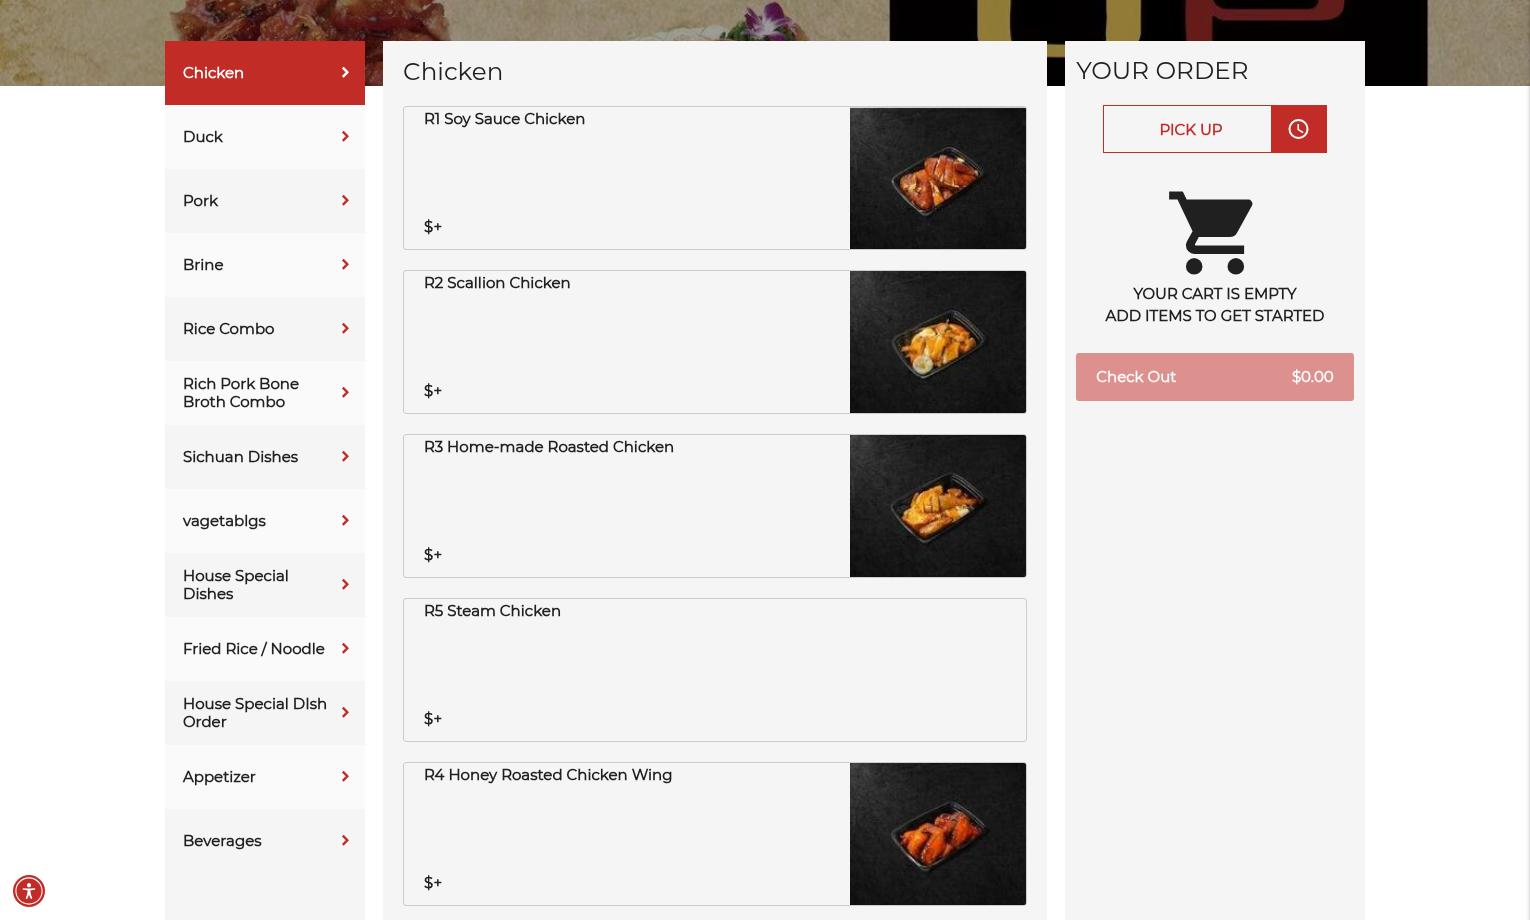
Task: Open the R1 Soy Sauce Chicken photo
Action: [938, 178]
